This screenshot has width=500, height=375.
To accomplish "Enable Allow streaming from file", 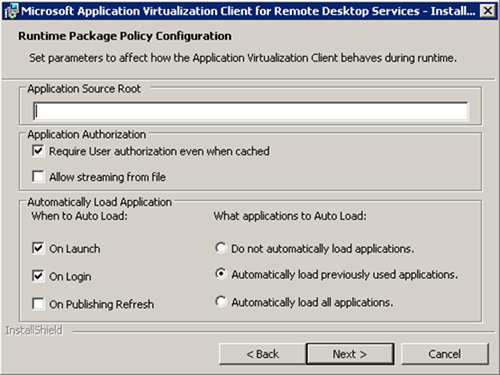I will click(38, 176).
